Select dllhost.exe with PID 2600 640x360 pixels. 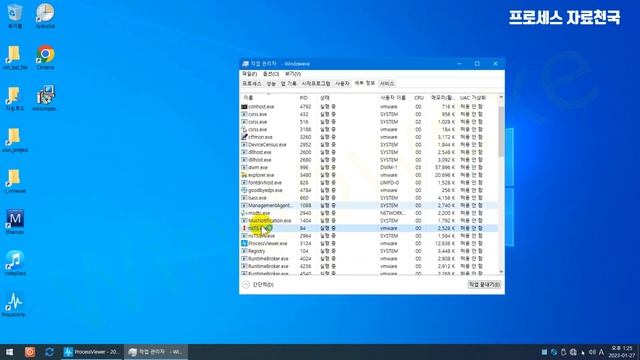click(369, 152)
